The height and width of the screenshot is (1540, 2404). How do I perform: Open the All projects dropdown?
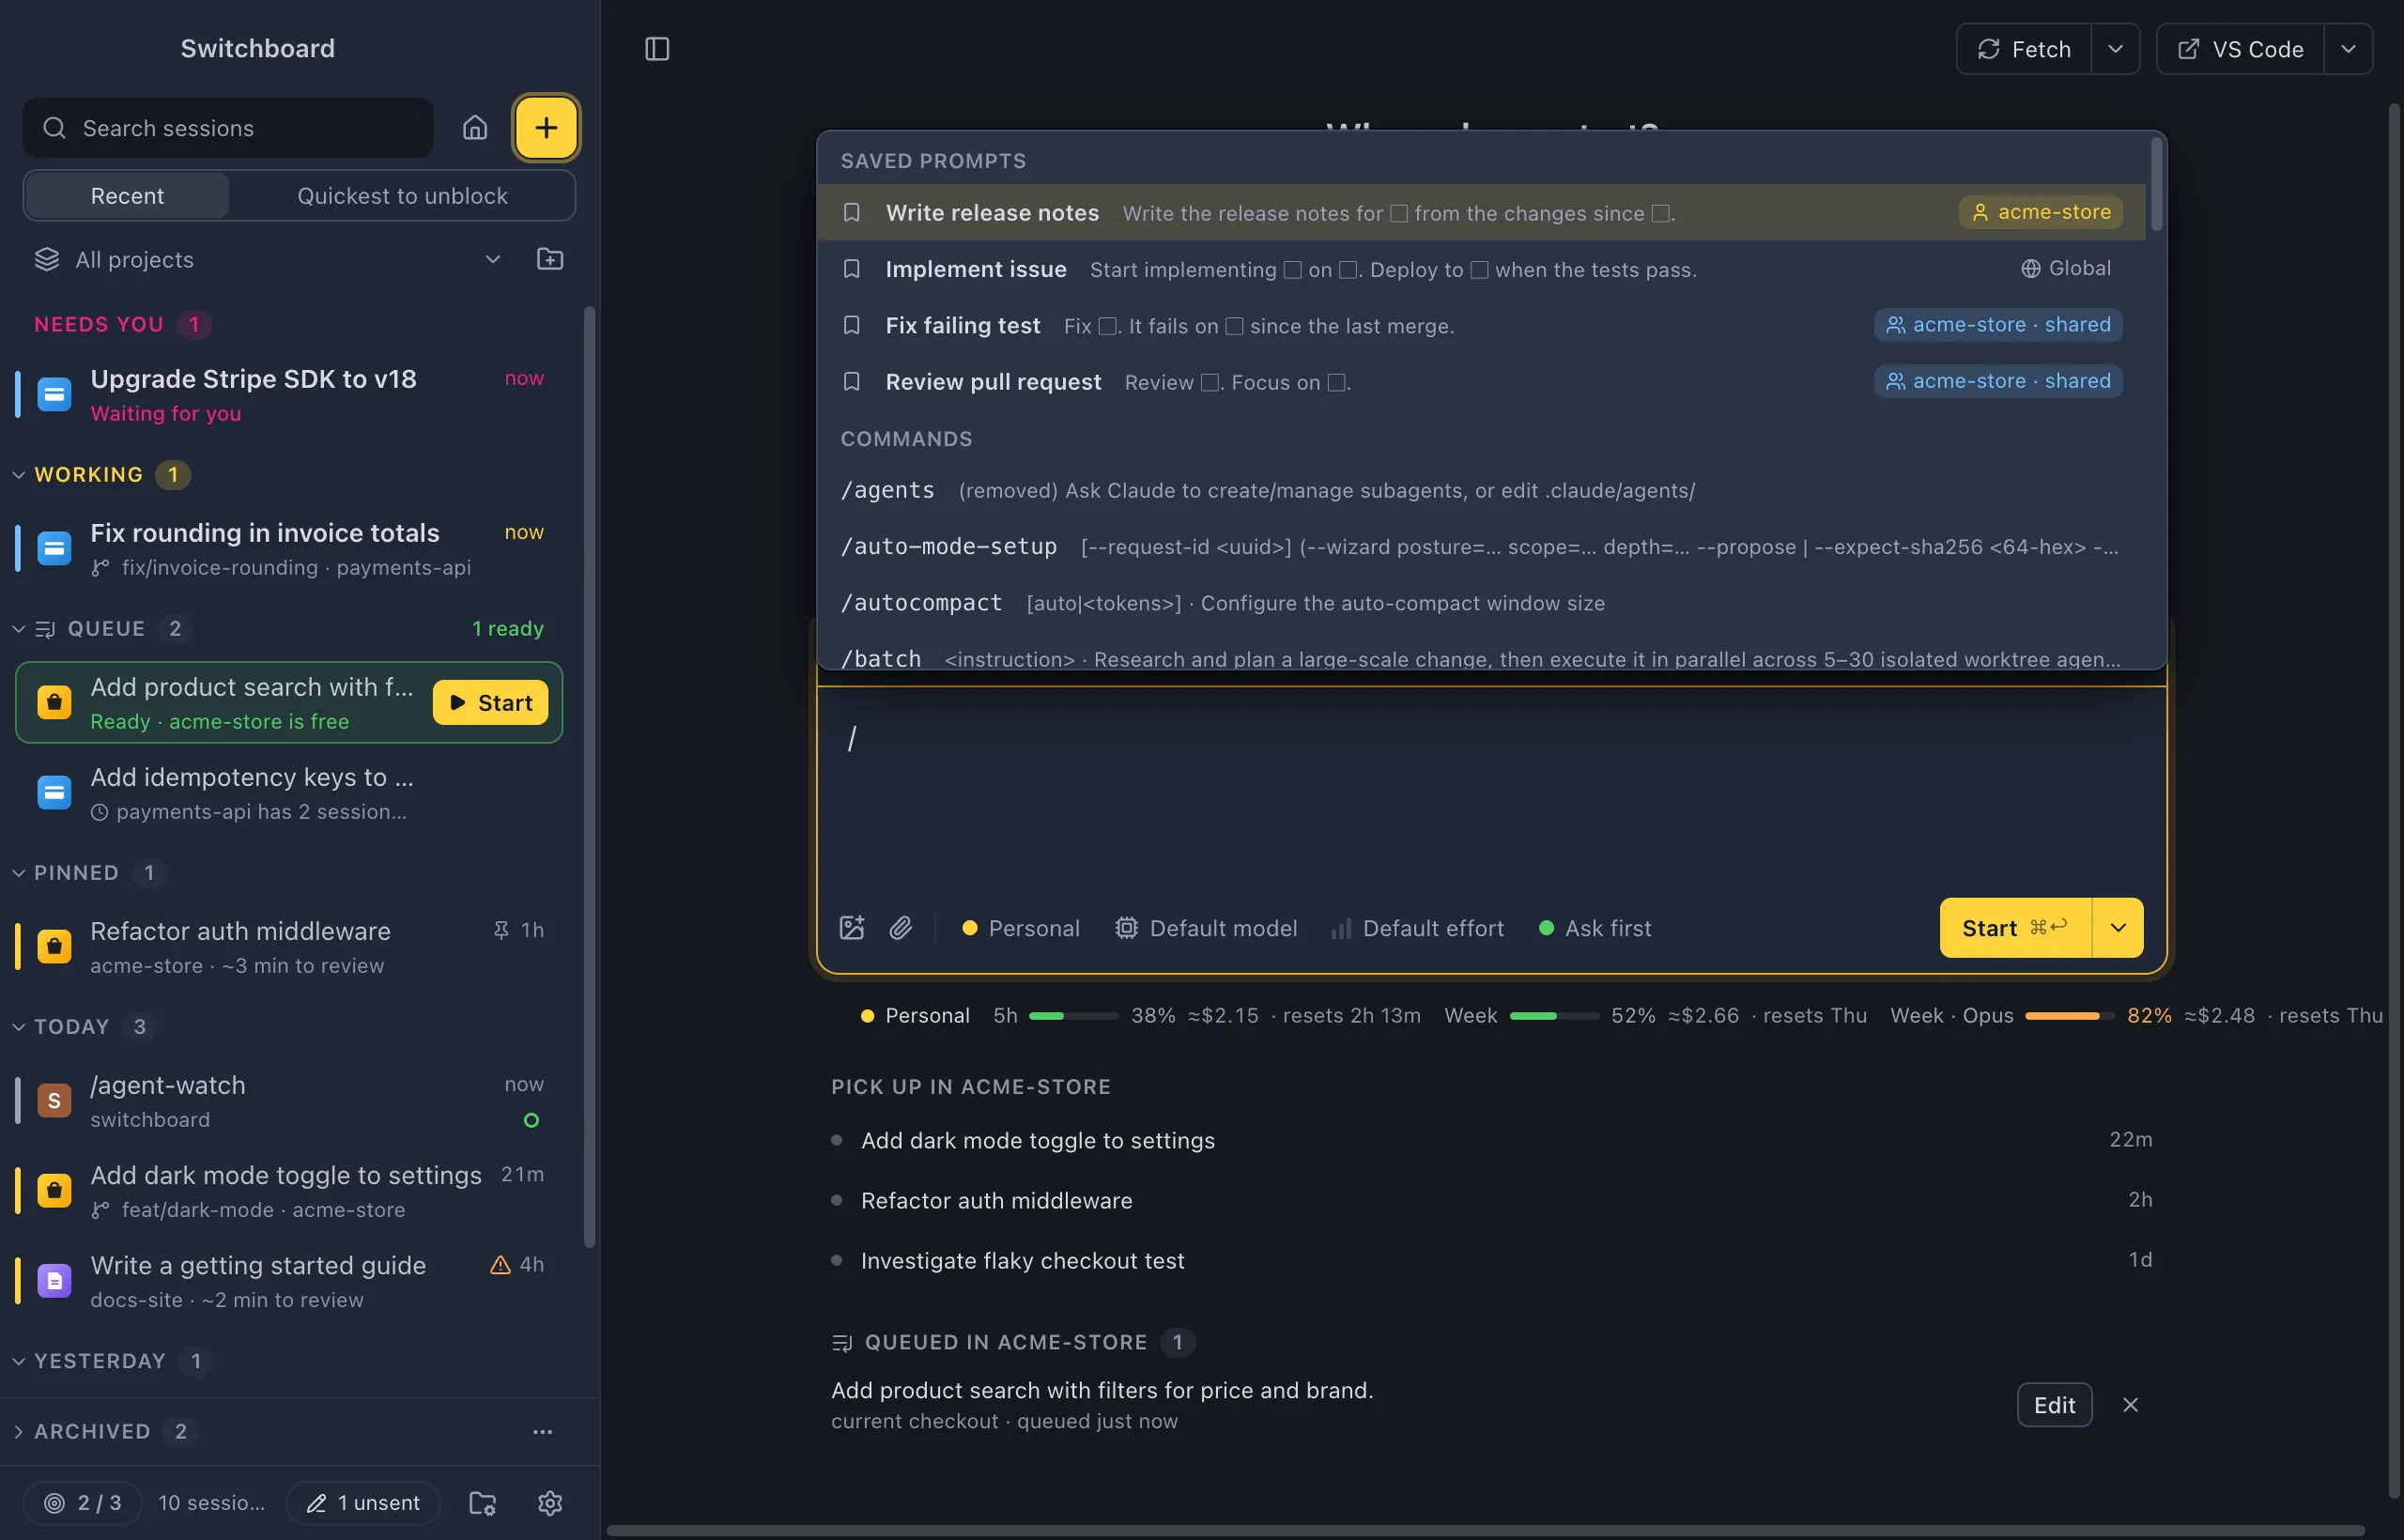[x=267, y=260]
